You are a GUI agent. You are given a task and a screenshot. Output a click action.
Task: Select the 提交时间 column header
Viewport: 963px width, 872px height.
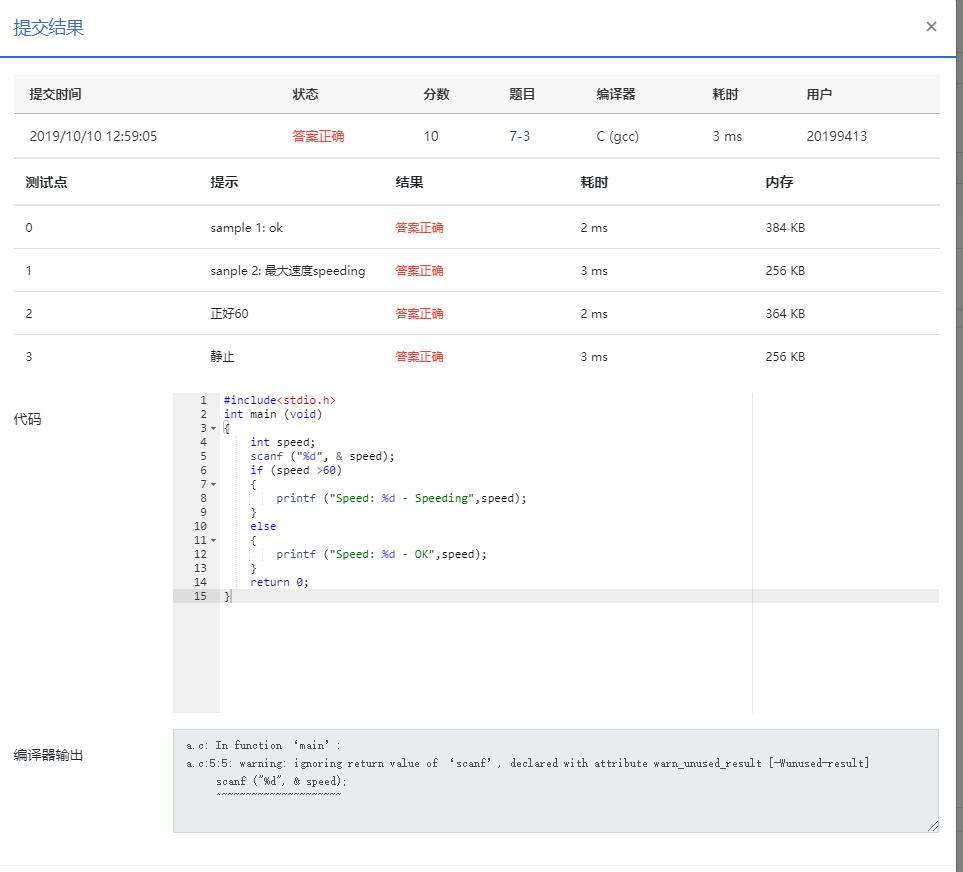coord(55,94)
